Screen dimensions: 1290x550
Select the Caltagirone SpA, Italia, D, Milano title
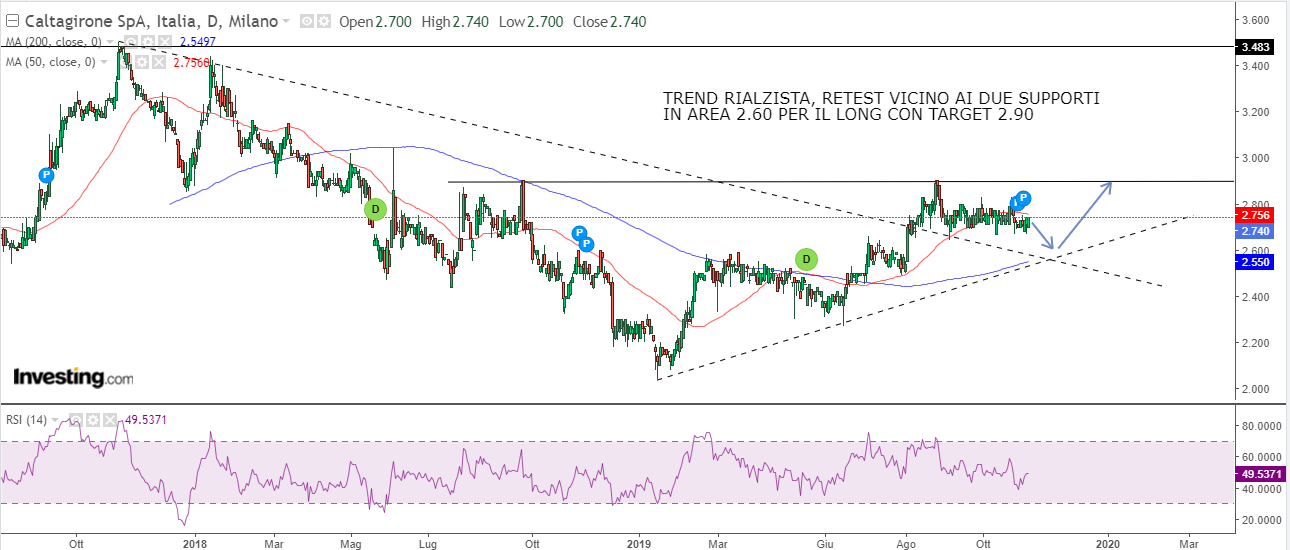[x=151, y=21]
